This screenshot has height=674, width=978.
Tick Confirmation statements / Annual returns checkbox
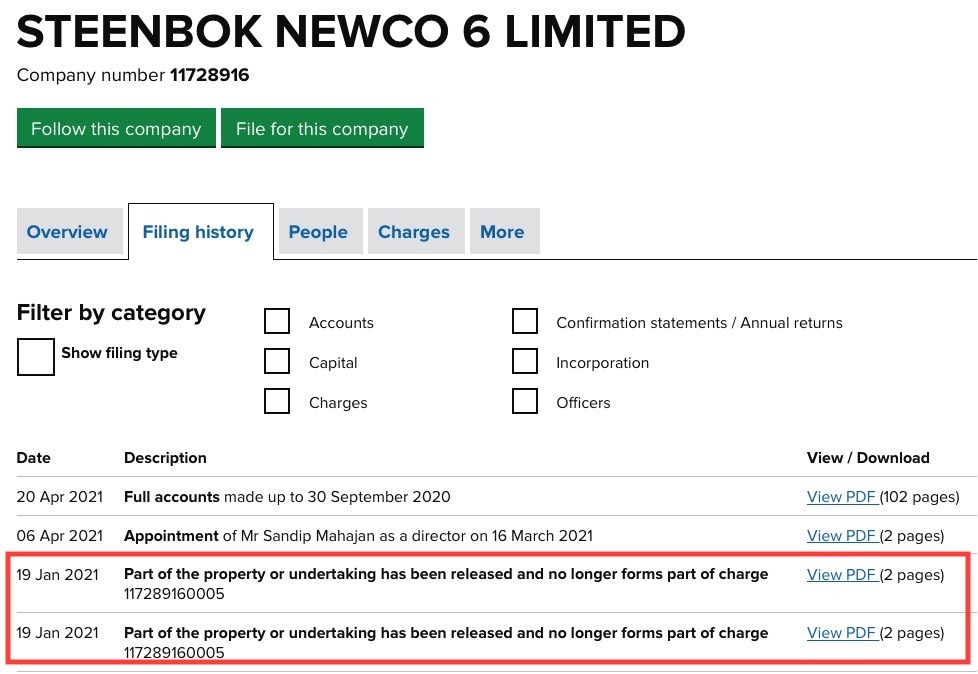[x=525, y=322]
